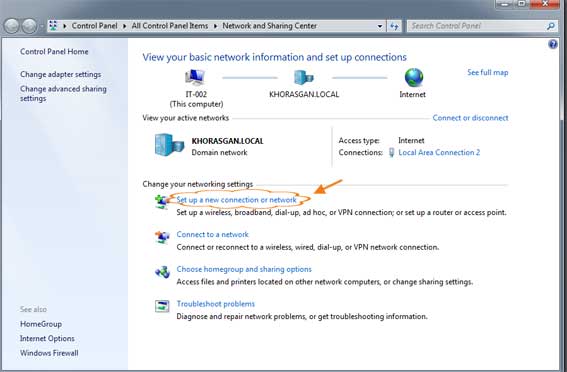The image size is (567, 372).
Task: Click Set up a new connection or network
Action: 236,200
